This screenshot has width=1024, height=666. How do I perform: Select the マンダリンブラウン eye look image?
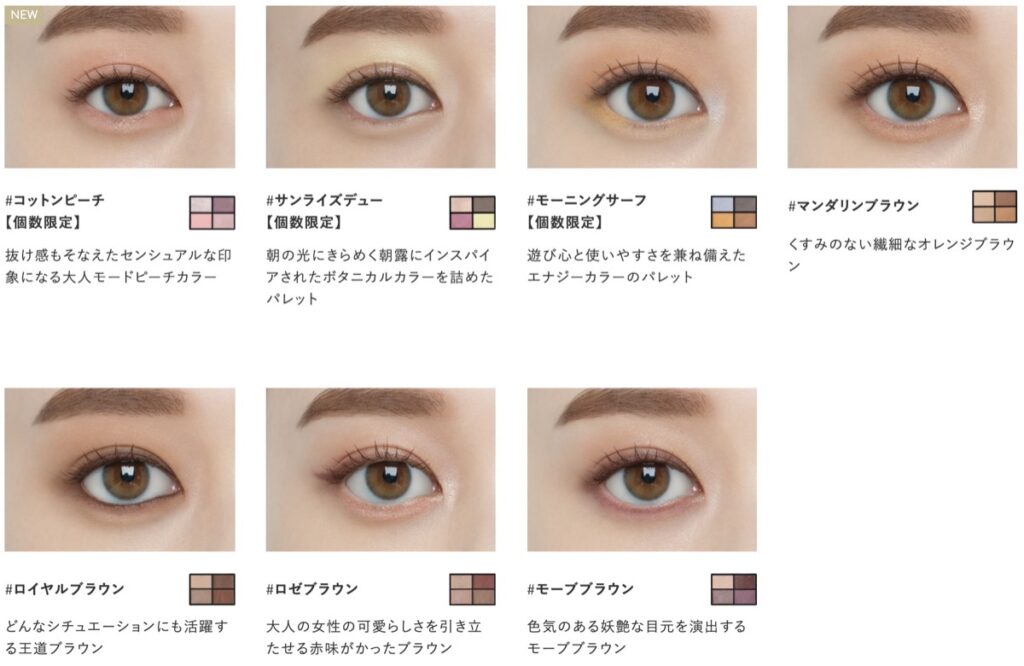click(x=902, y=86)
